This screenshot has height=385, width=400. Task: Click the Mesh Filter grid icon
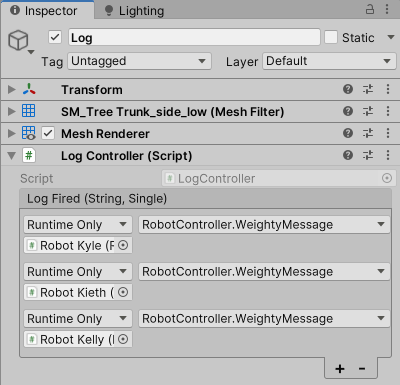28,111
